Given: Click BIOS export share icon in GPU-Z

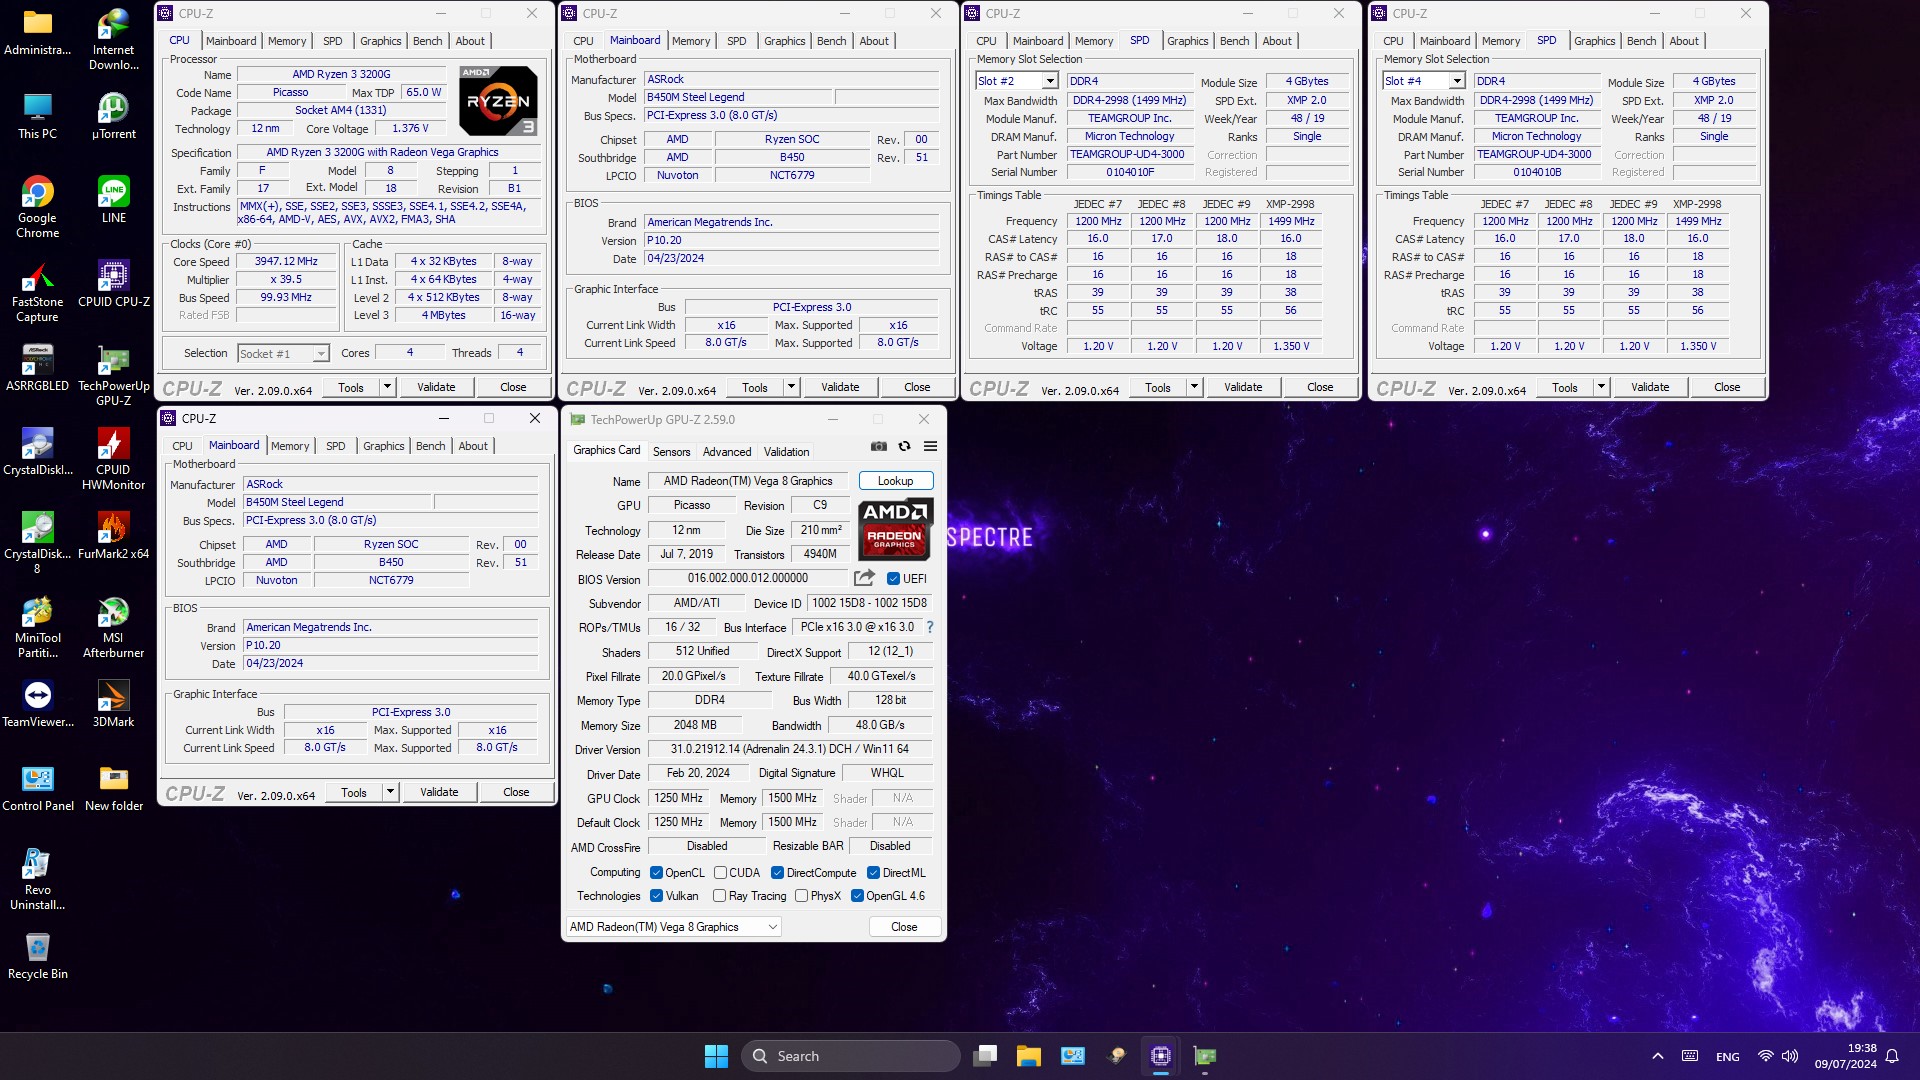Looking at the screenshot, I should click(x=864, y=578).
